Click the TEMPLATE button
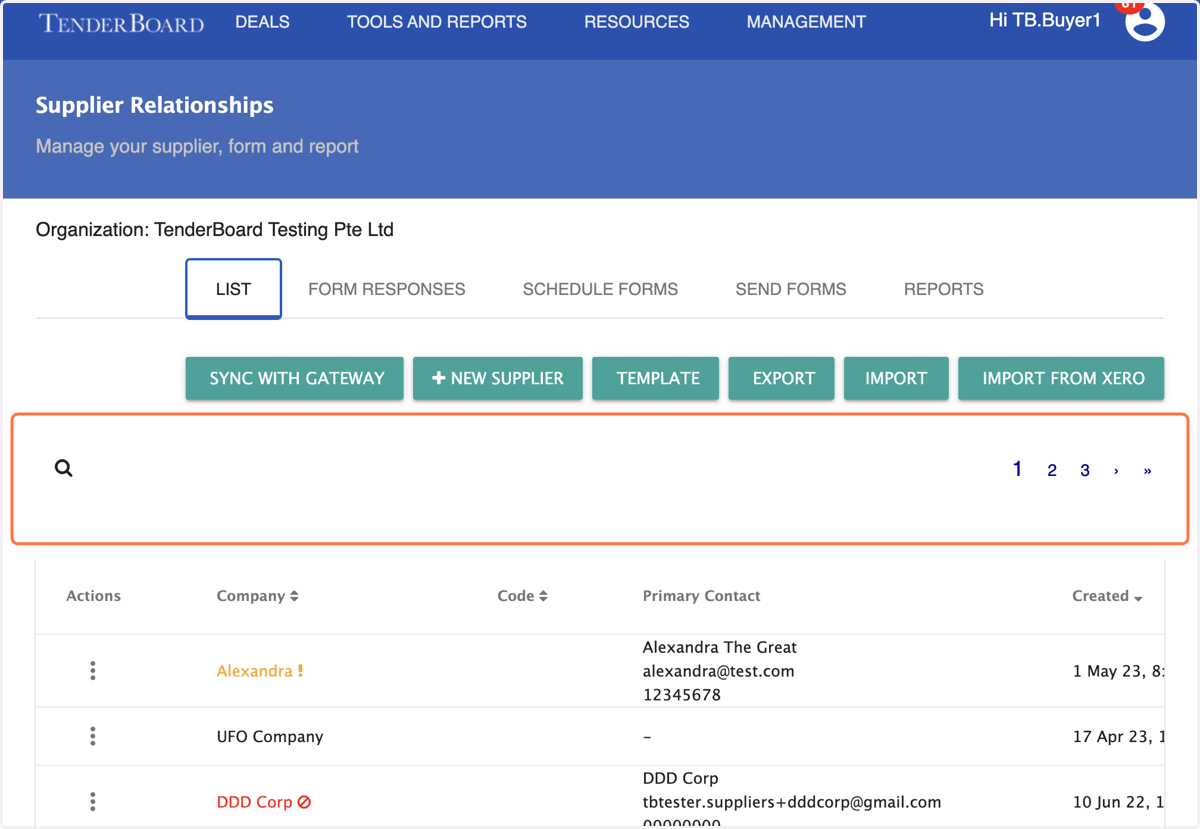 [656, 378]
